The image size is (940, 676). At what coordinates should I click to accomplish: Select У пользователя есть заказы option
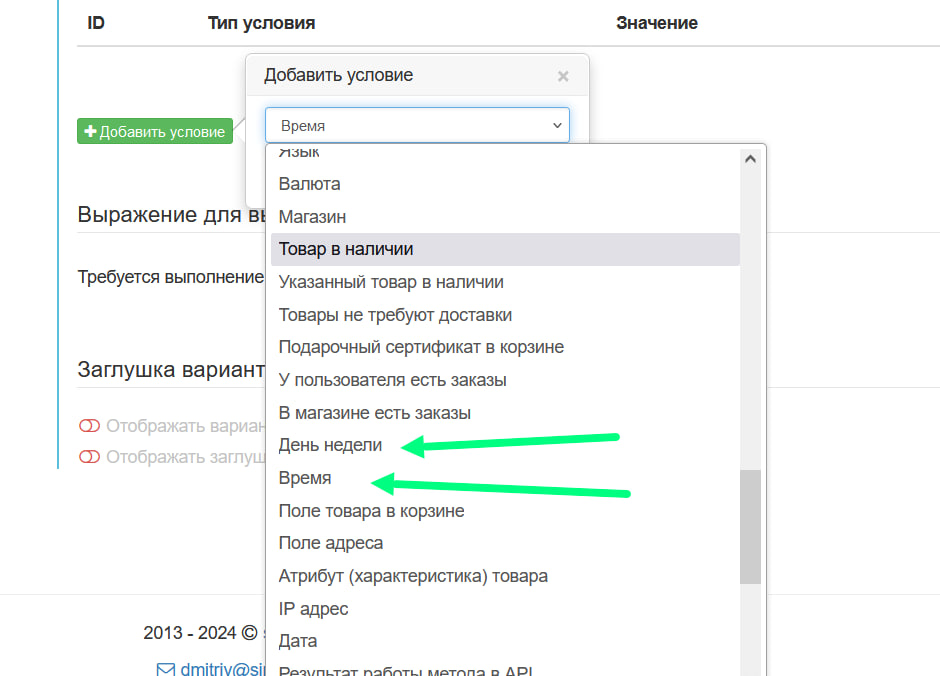(x=392, y=380)
